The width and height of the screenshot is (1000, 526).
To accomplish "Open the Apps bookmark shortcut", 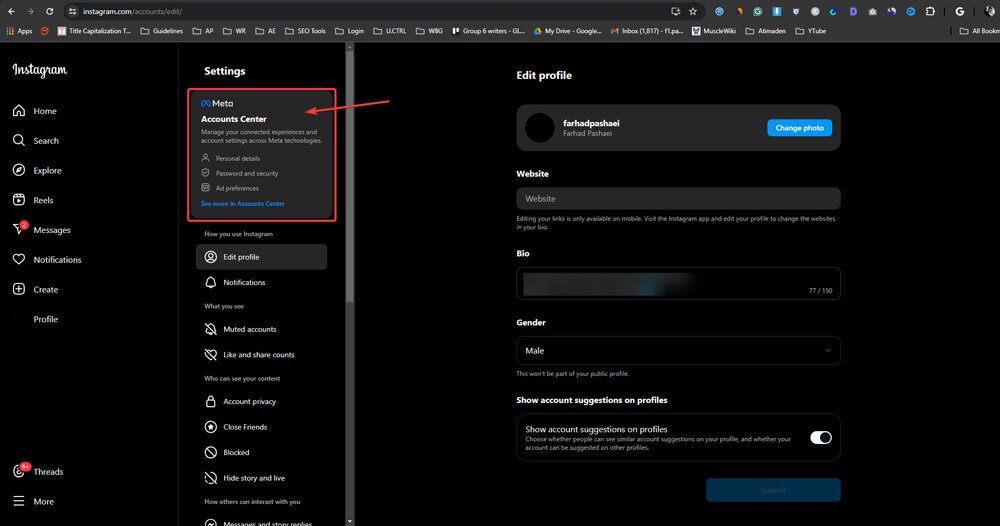I will point(19,31).
